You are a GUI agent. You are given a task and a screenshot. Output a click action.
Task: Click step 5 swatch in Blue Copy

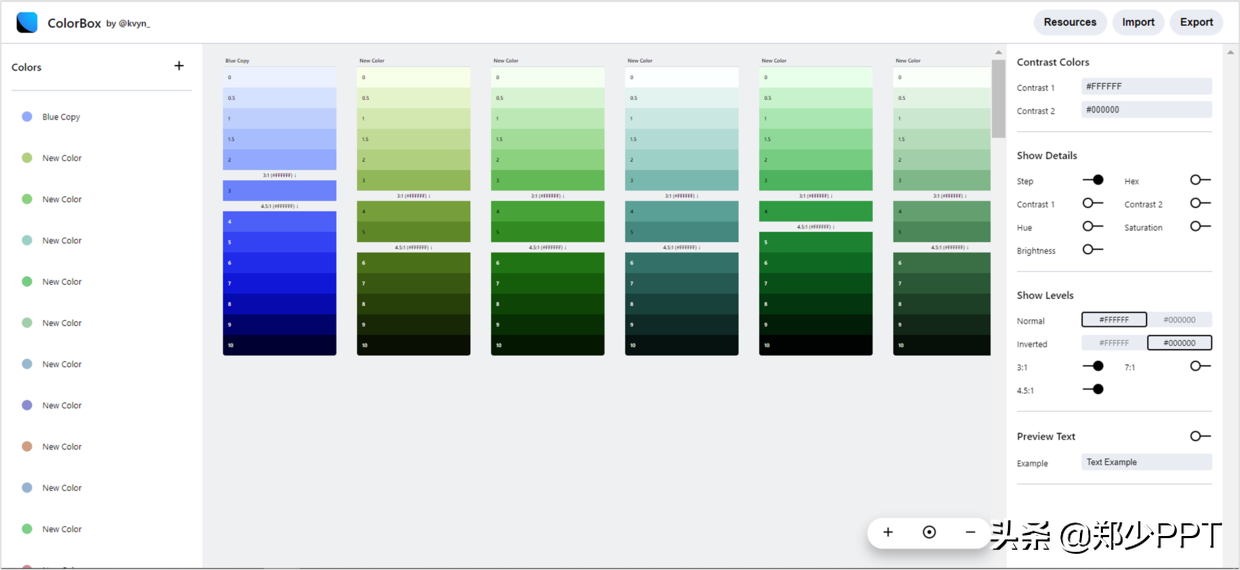[279, 242]
